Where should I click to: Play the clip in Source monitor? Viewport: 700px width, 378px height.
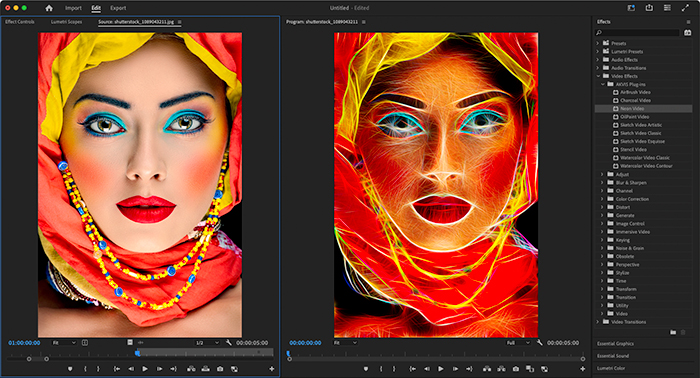pos(145,369)
